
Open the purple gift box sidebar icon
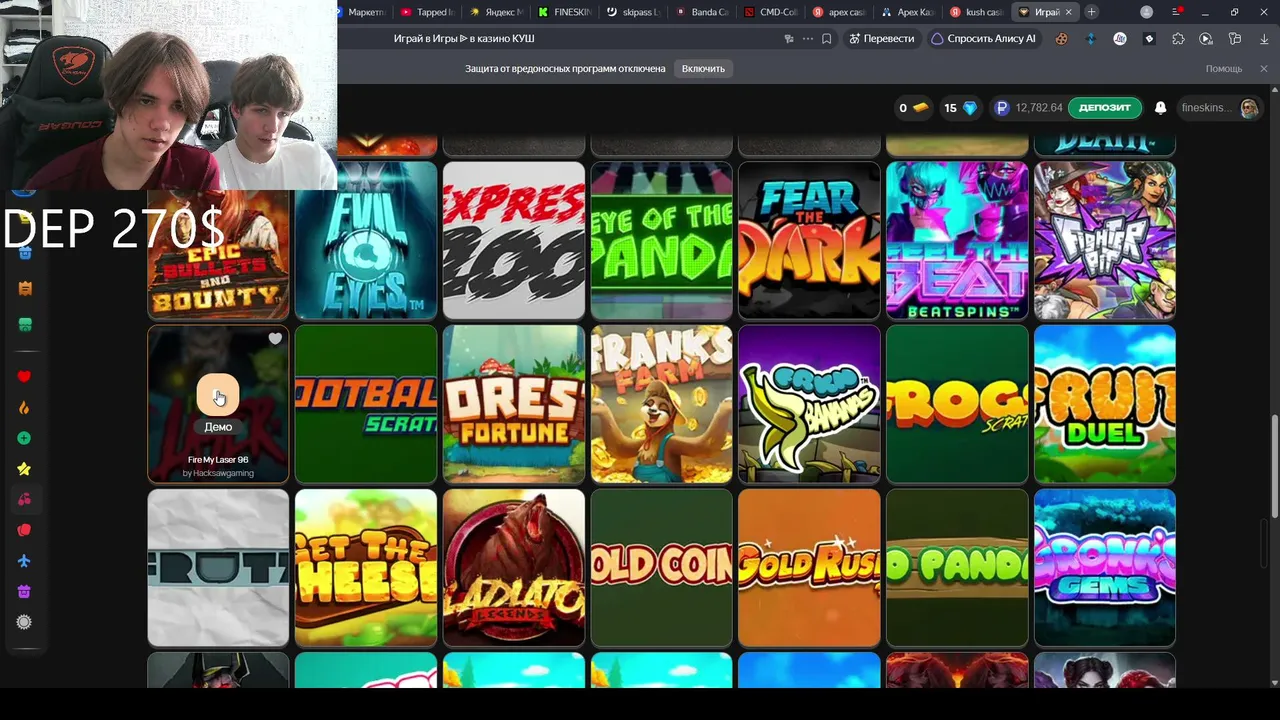click(x=24, y=592)
